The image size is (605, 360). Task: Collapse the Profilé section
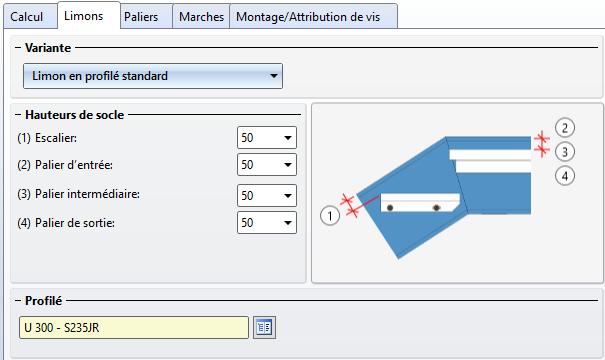18,301
